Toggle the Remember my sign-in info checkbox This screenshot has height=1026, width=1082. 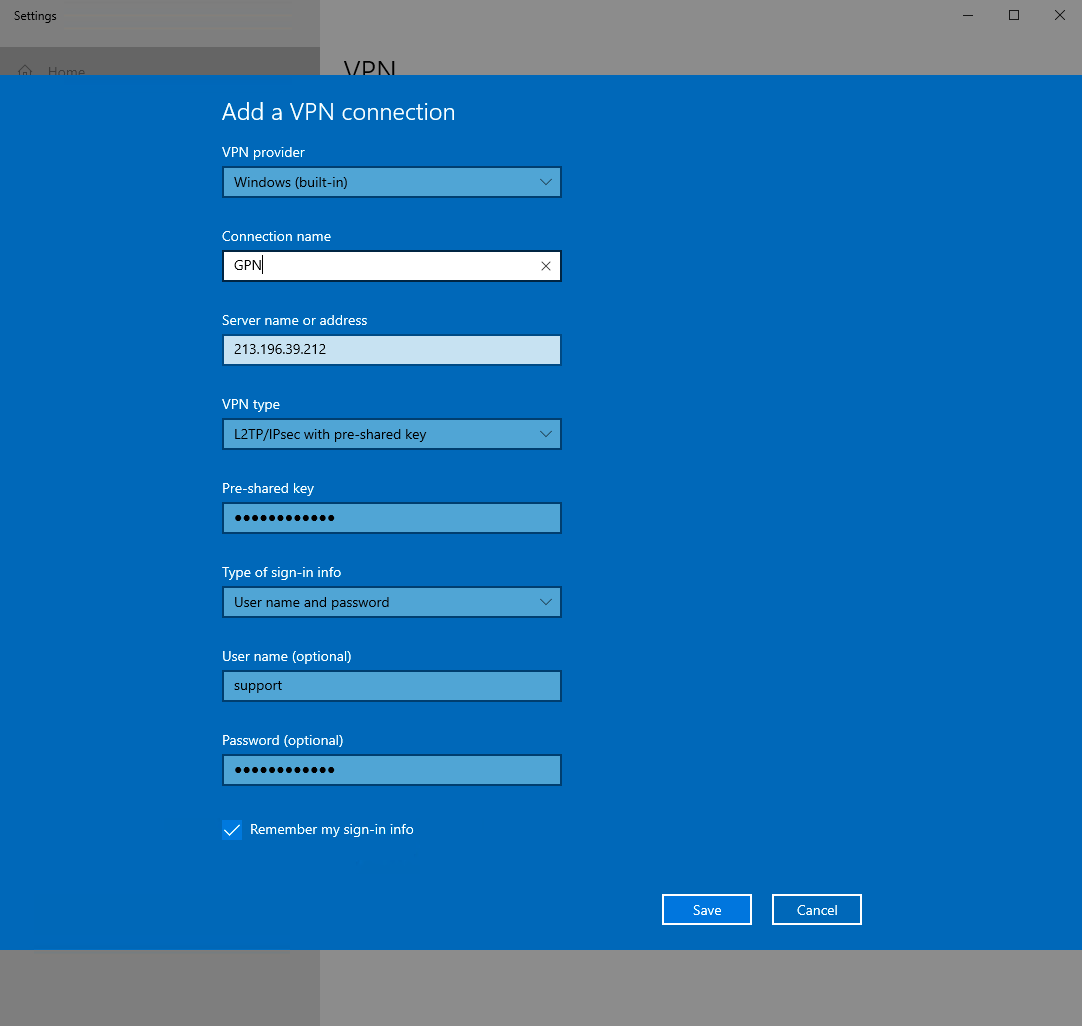(x=232, y=830)
